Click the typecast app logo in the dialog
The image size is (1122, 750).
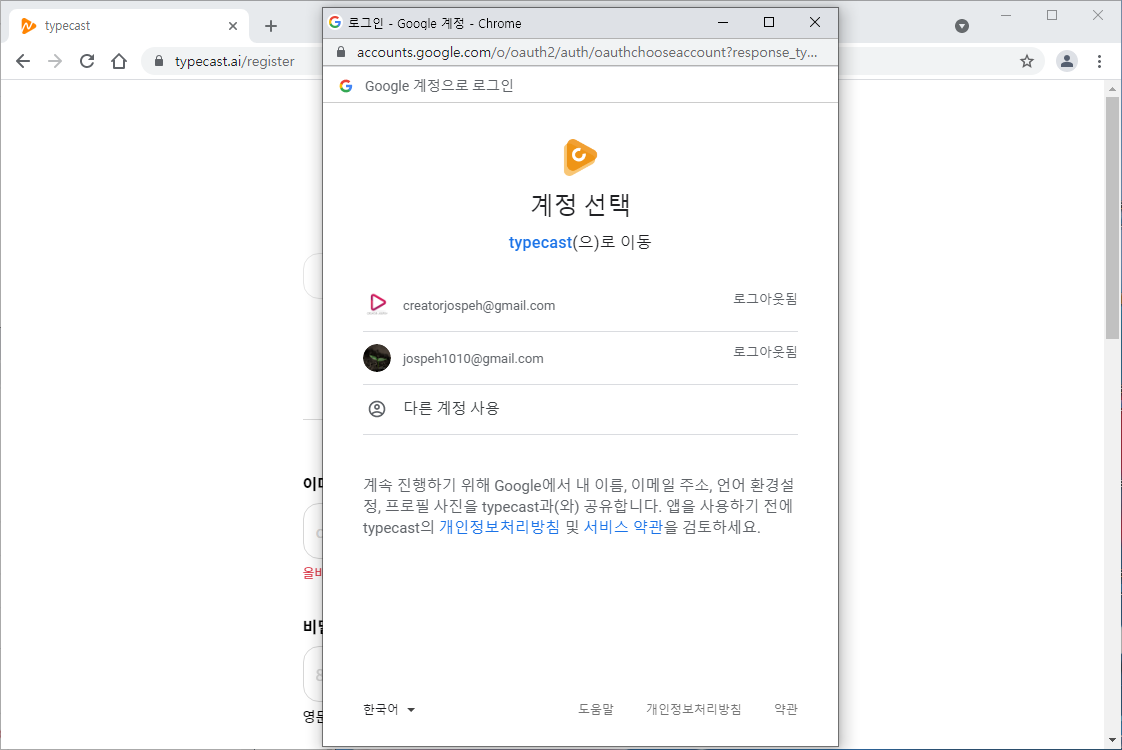(580, 157)
